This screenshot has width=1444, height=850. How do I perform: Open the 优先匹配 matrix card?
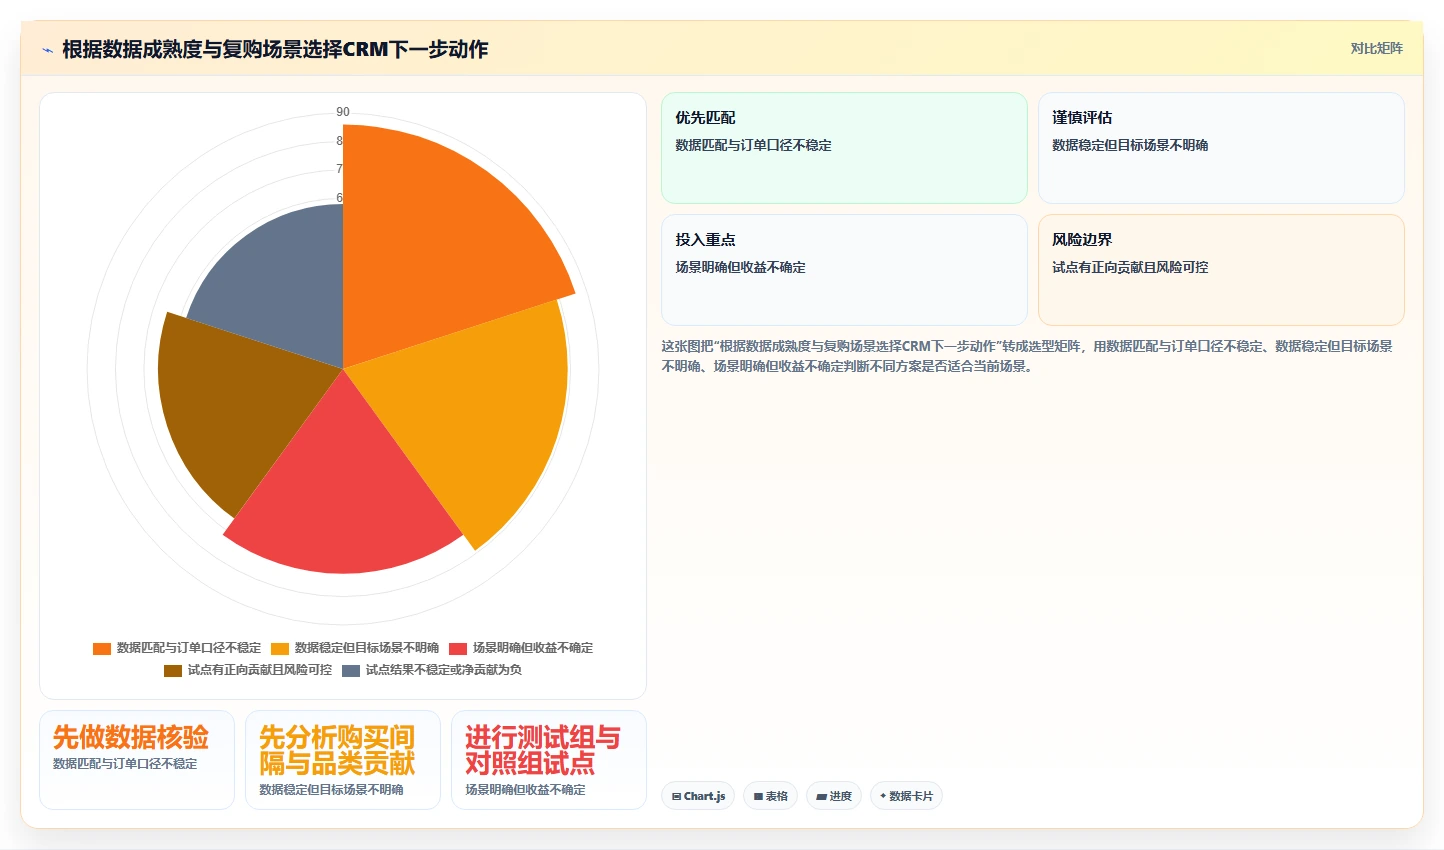[x=844, y=148]
